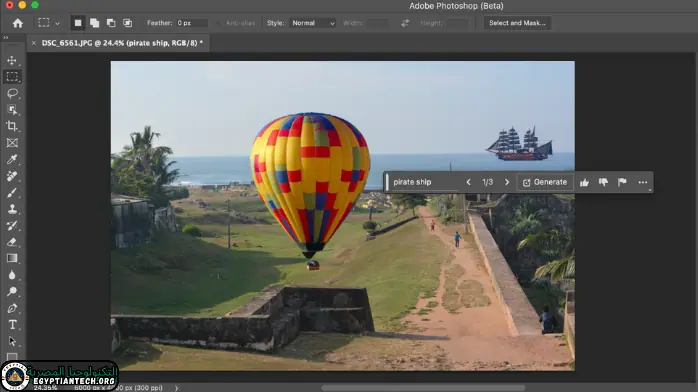Click the Generate button

coord(545,182)
